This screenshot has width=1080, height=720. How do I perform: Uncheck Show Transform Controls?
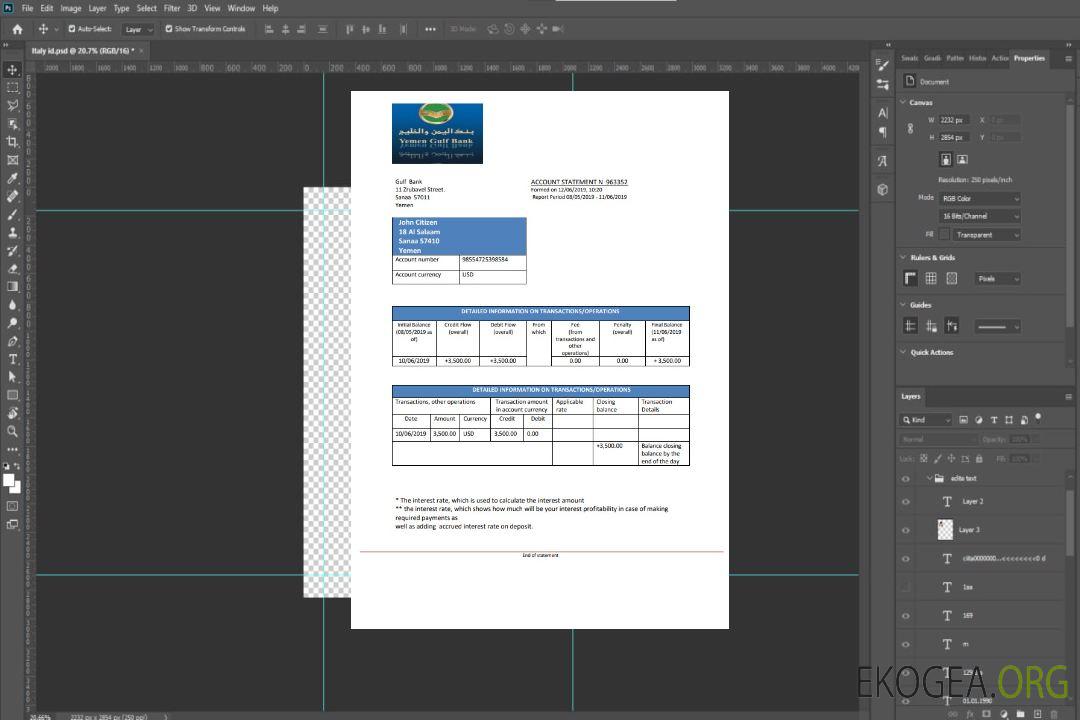pos(169,29)
